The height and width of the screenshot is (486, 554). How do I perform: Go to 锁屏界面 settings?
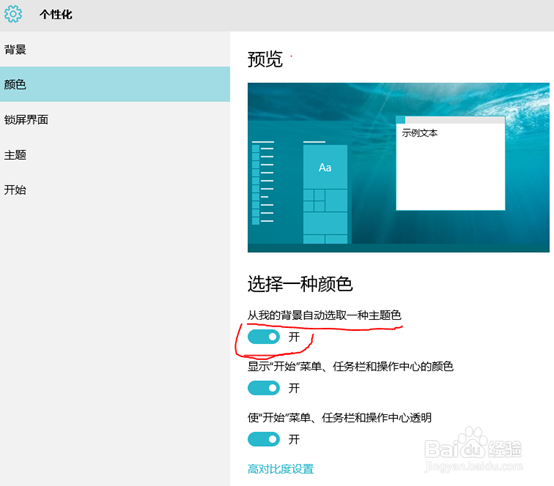(115, 120)
